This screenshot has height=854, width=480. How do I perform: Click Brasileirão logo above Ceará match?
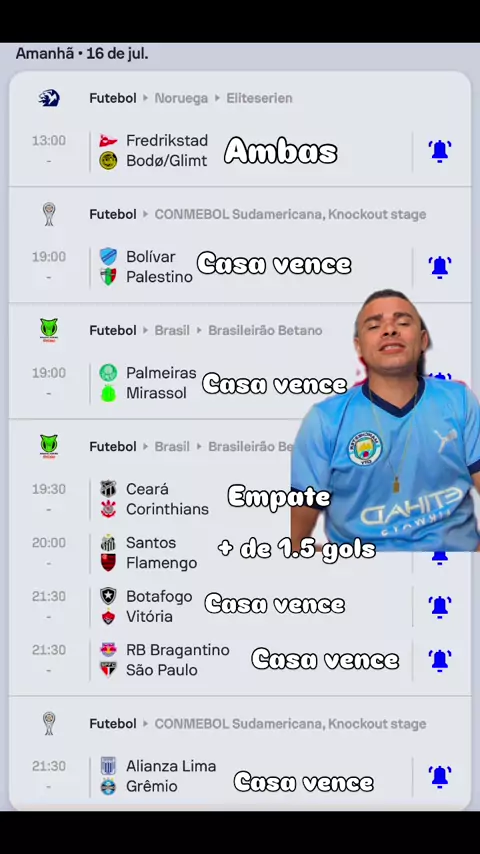point(49,446)
